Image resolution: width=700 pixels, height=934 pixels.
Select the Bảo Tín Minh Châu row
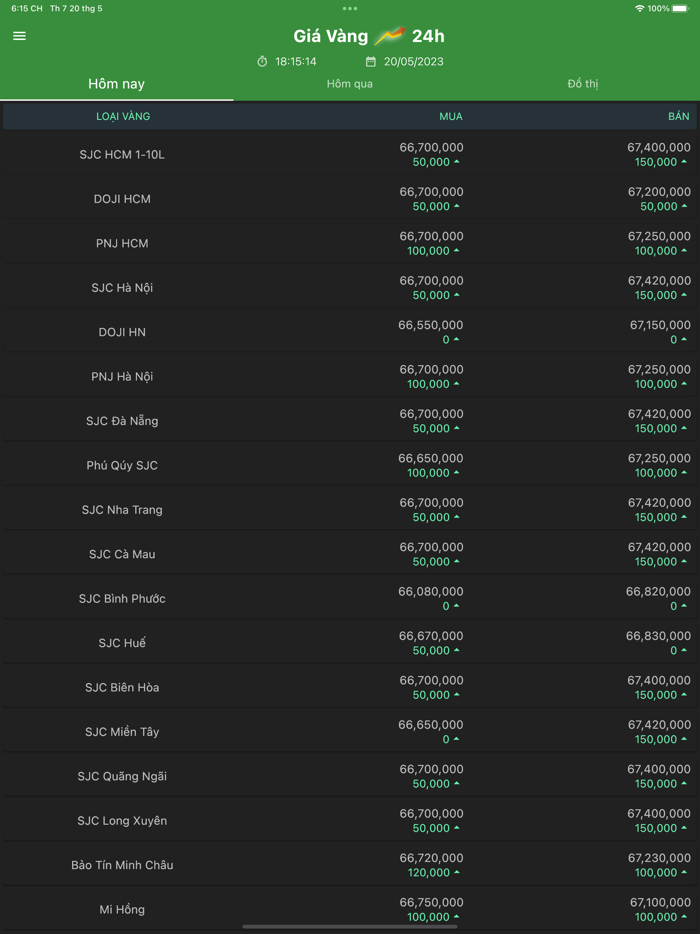(x=350, y=864)
